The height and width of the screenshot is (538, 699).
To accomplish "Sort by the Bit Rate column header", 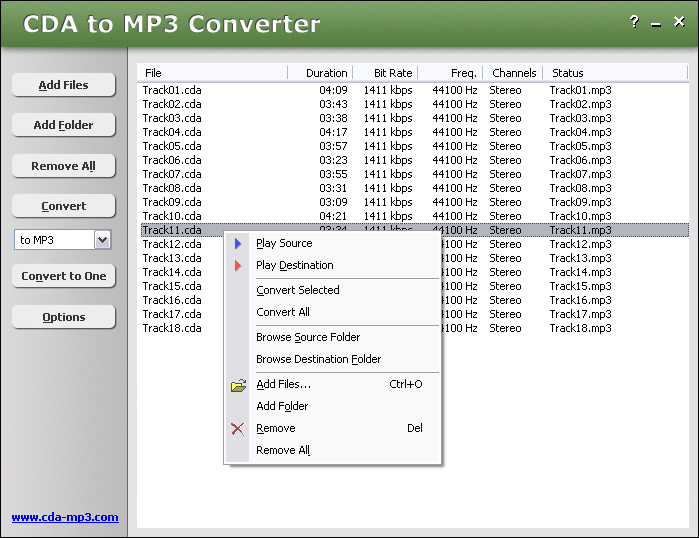I will pos(385,73).
